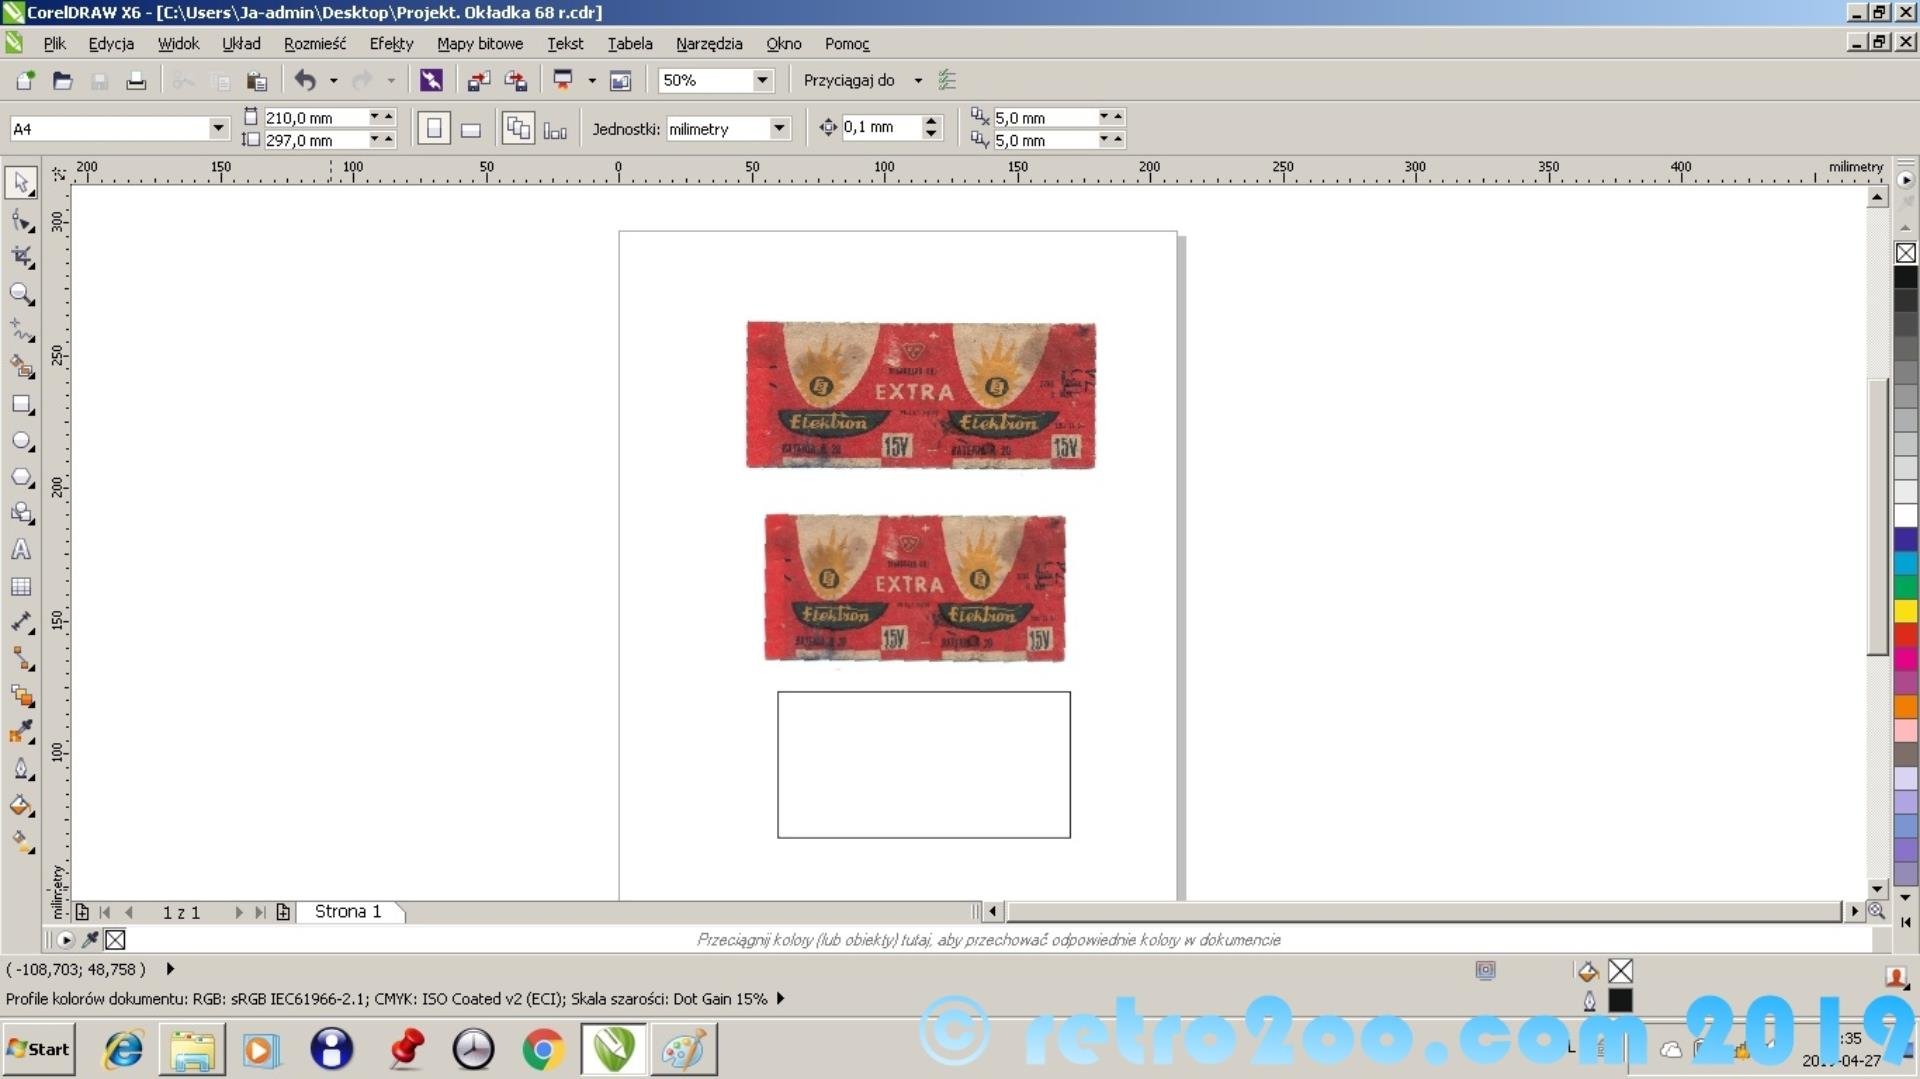Screen dimensions: 1920x1079
Task: Open the Jednostki milimetry units dropdown
Action: click(x=778, y=129)
